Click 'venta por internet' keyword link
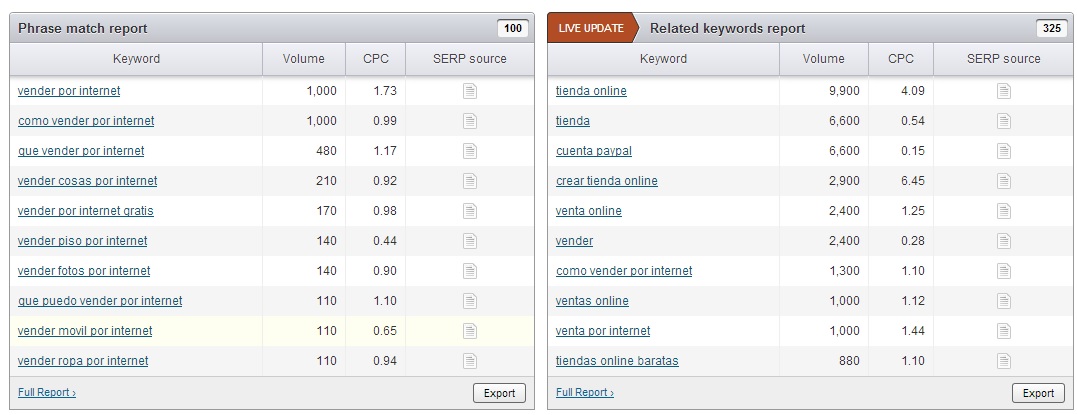Viewport: 1077px width, 415px height. tap(603, 330)
